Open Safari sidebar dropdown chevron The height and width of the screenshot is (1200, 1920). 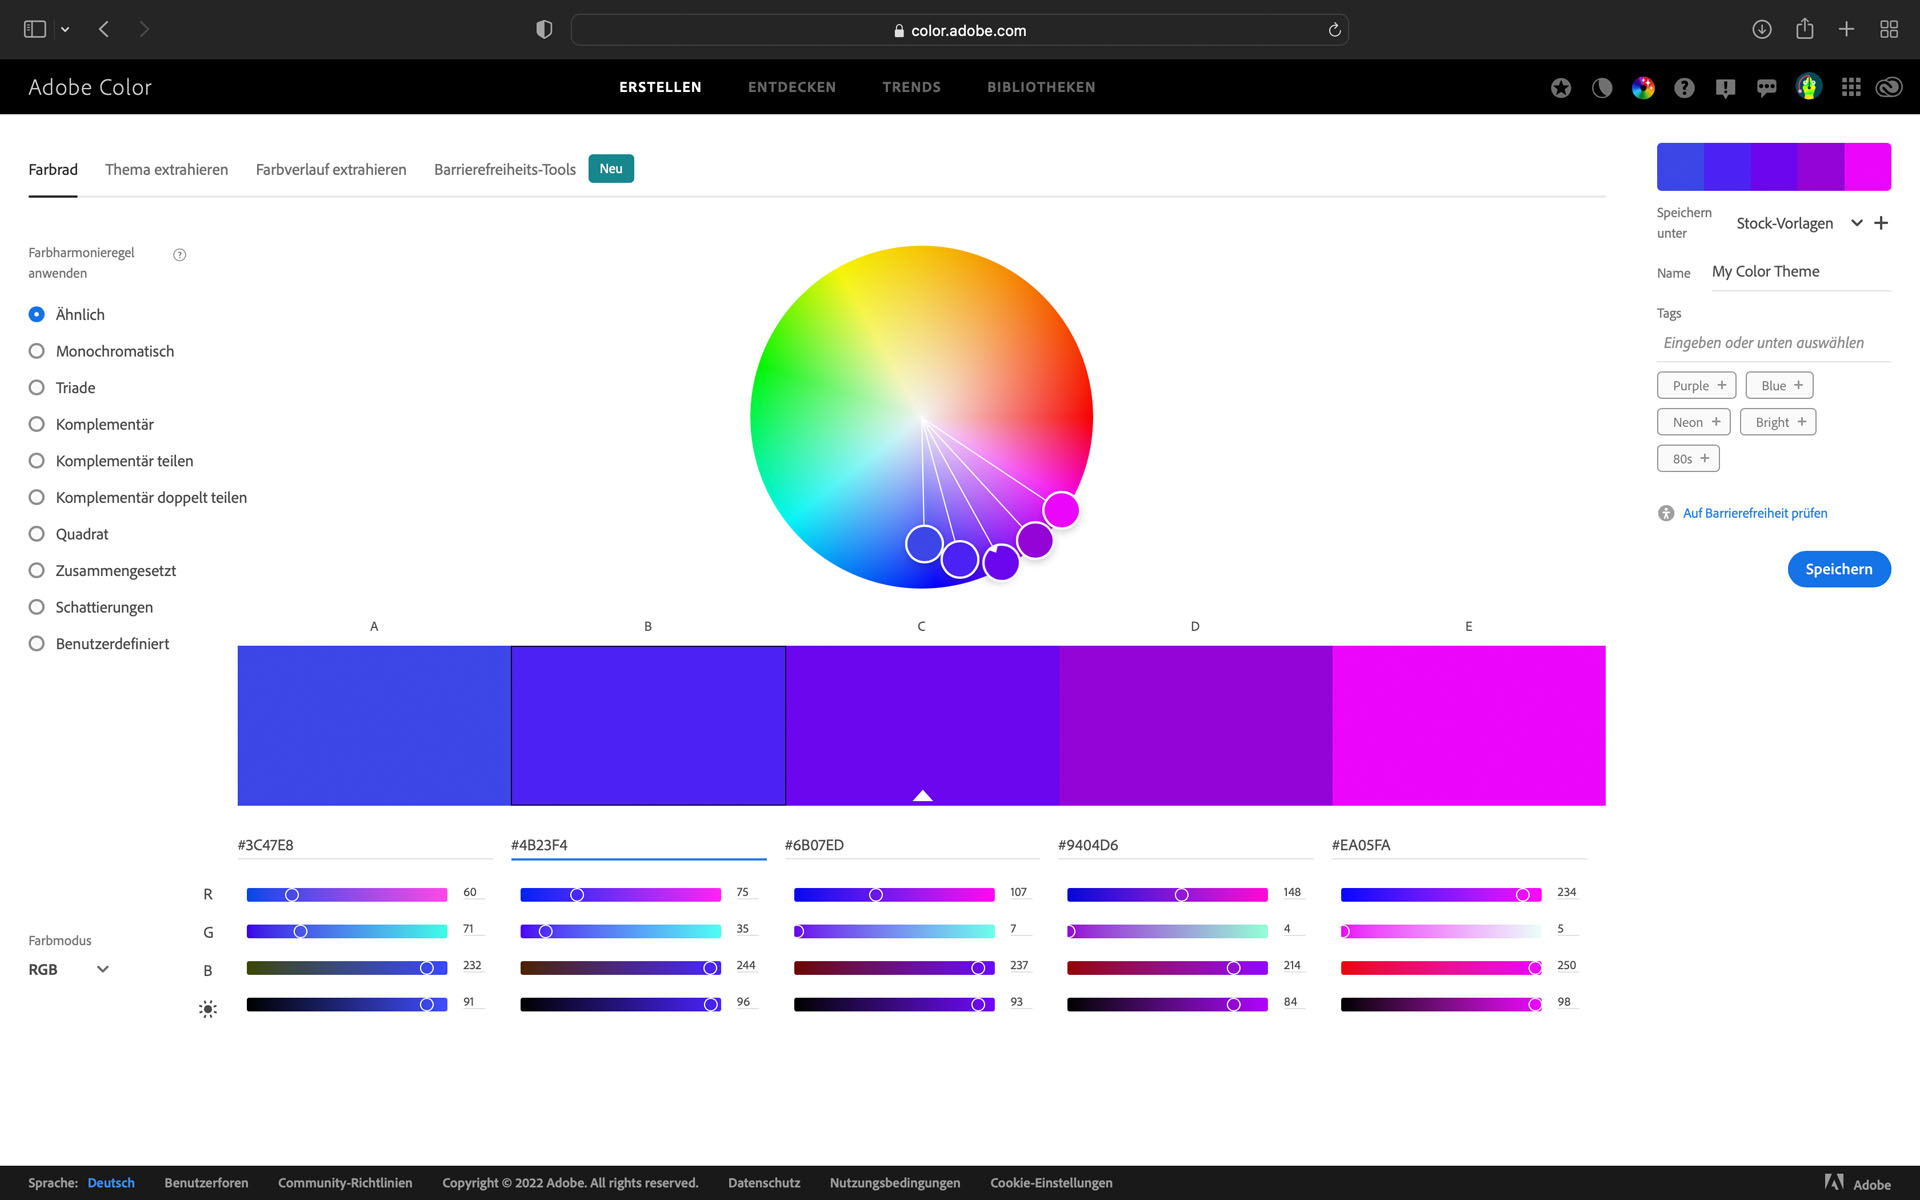pos(65,30)
